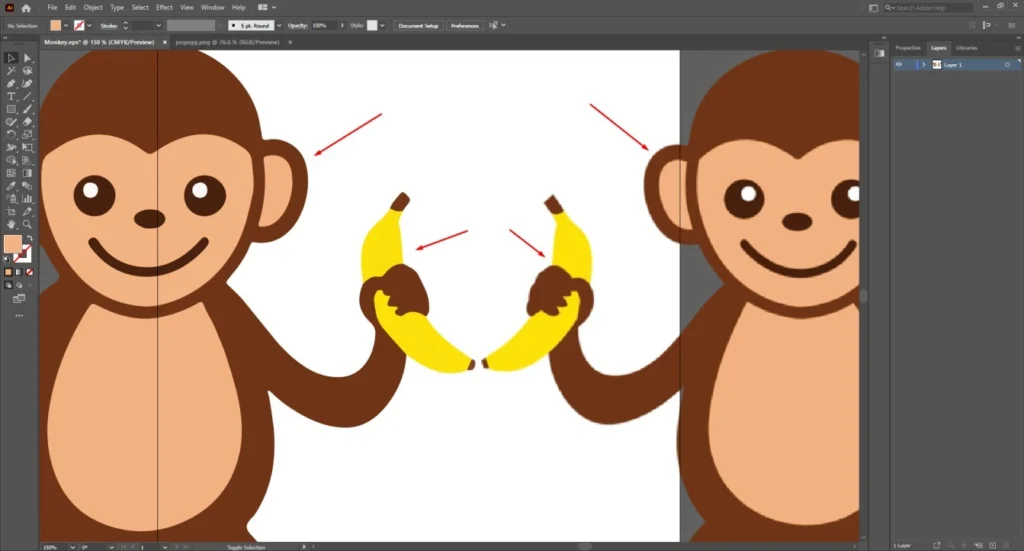This screenshot has height=551, width=1024.
Task: Pick the Paintbrush tool
Action: pyautogui.click(x=27, y=109)
